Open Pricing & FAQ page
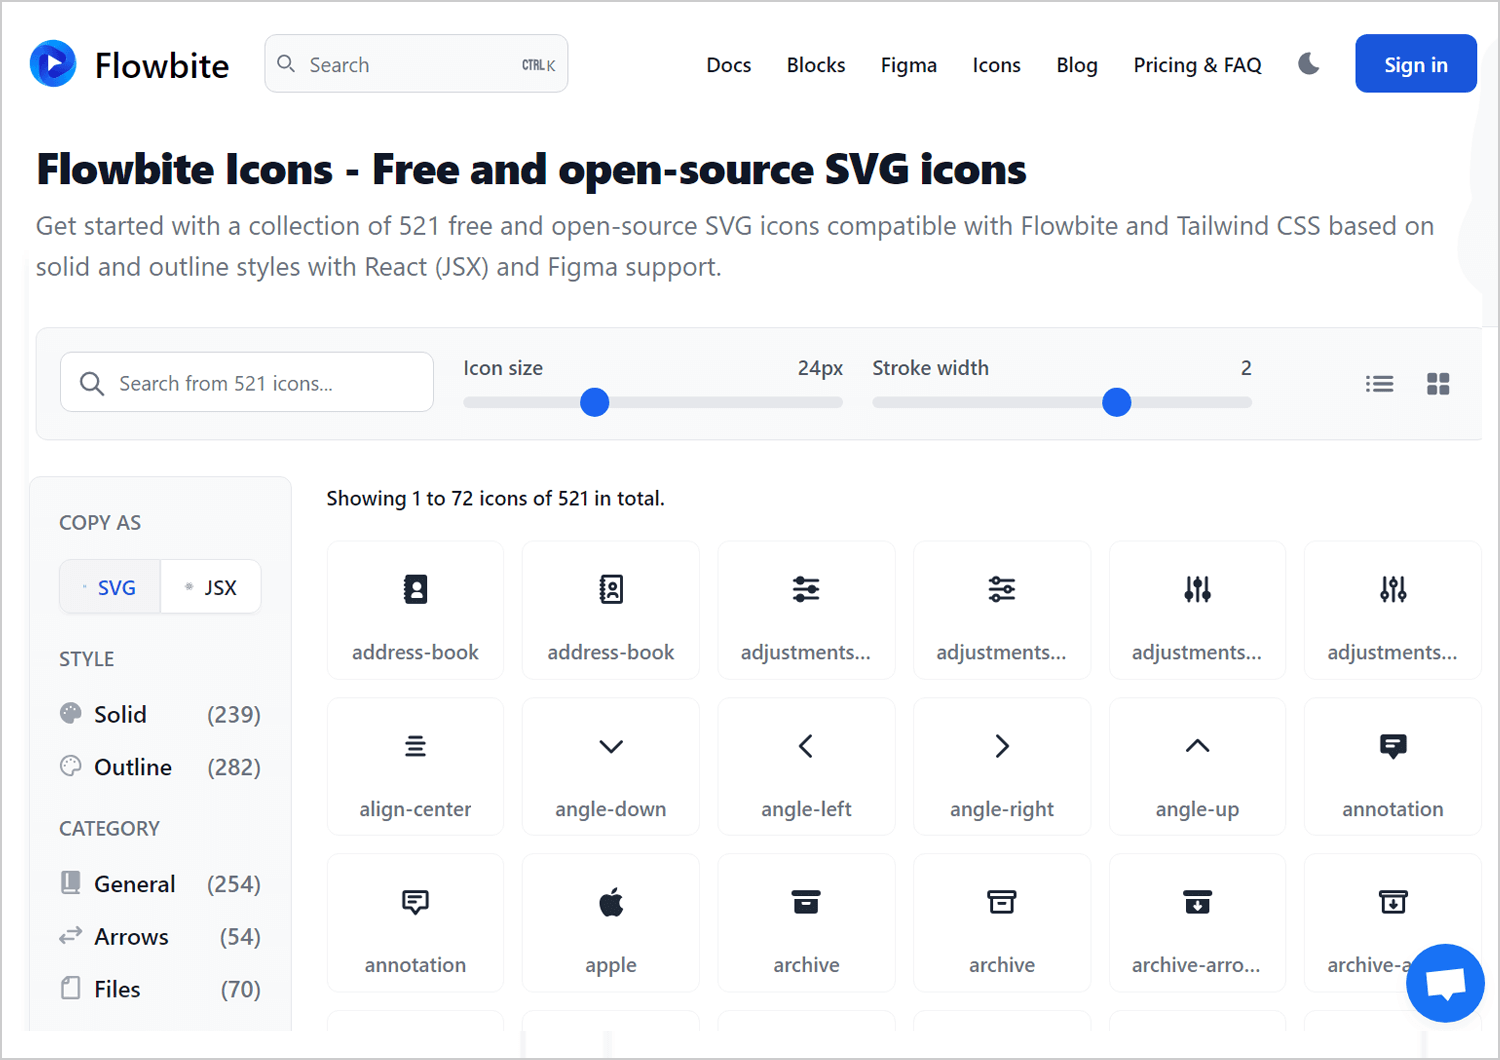1500x1060 pixels. 1197,65
